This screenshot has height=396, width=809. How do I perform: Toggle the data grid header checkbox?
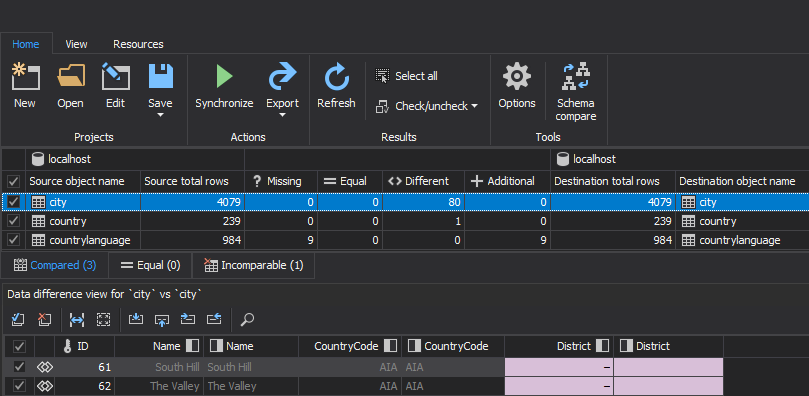tap(19, 346)
